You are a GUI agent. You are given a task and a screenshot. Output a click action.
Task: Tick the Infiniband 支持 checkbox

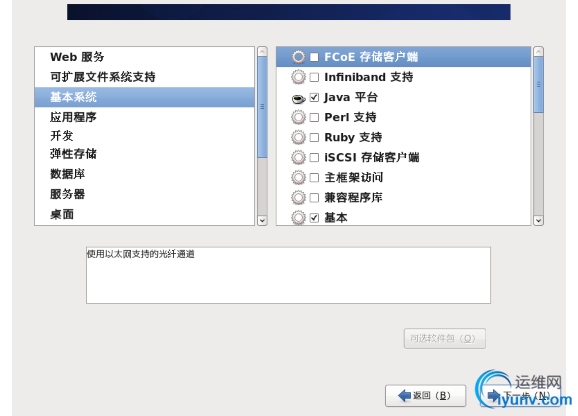point(314,77)
